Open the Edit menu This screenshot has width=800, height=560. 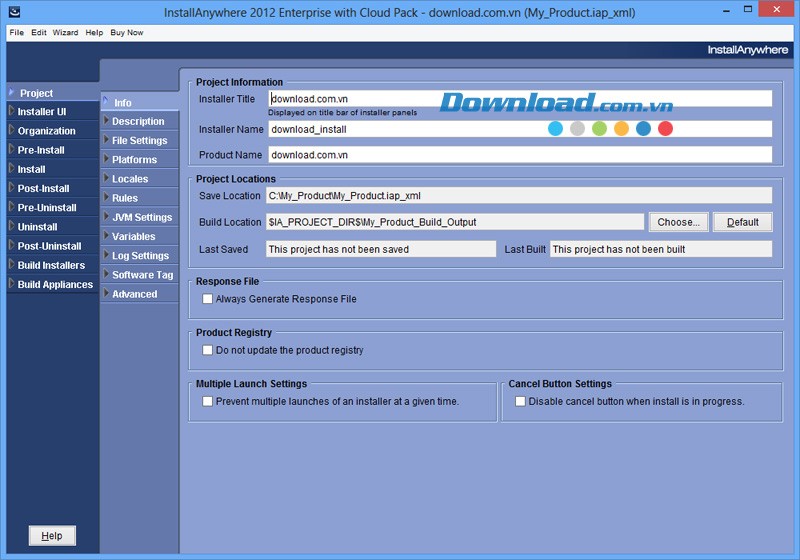click(x=39, y=33)
